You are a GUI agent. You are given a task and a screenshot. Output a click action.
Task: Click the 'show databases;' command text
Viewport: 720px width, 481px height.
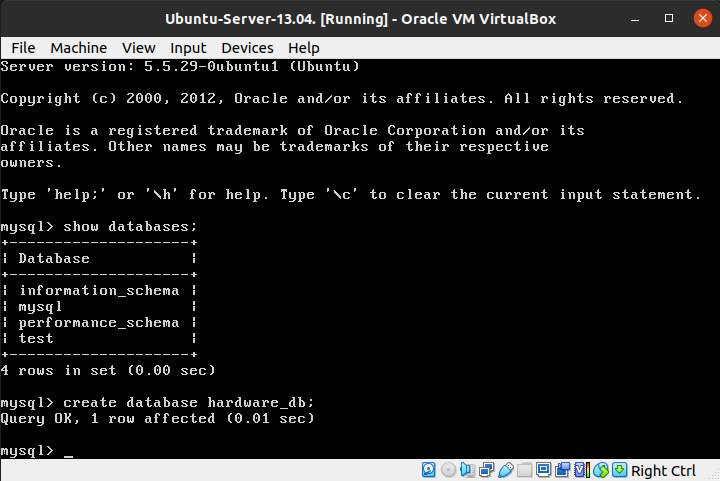pos(130,226)
